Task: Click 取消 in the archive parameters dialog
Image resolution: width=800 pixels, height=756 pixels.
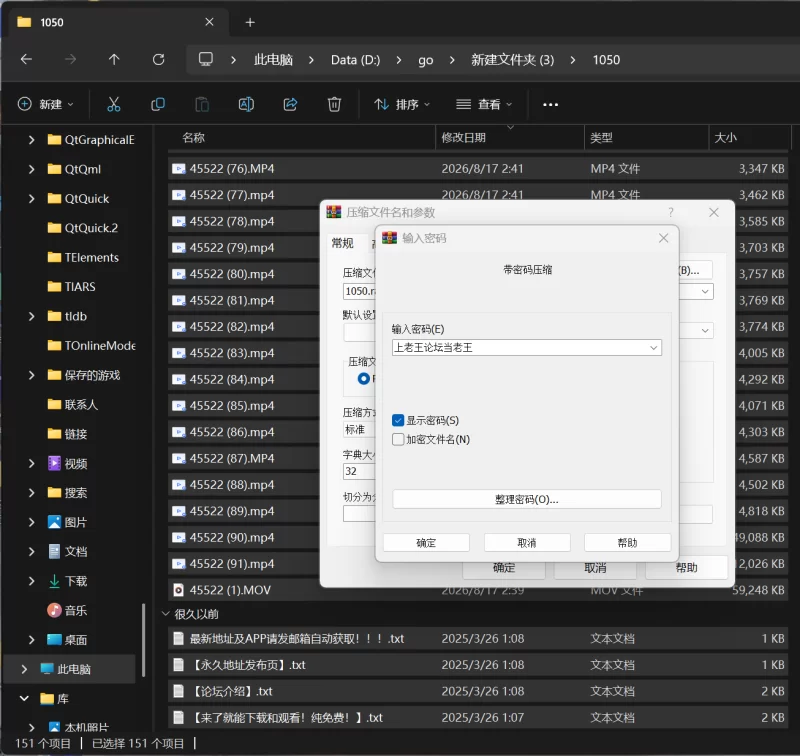Action: (595, 568)
